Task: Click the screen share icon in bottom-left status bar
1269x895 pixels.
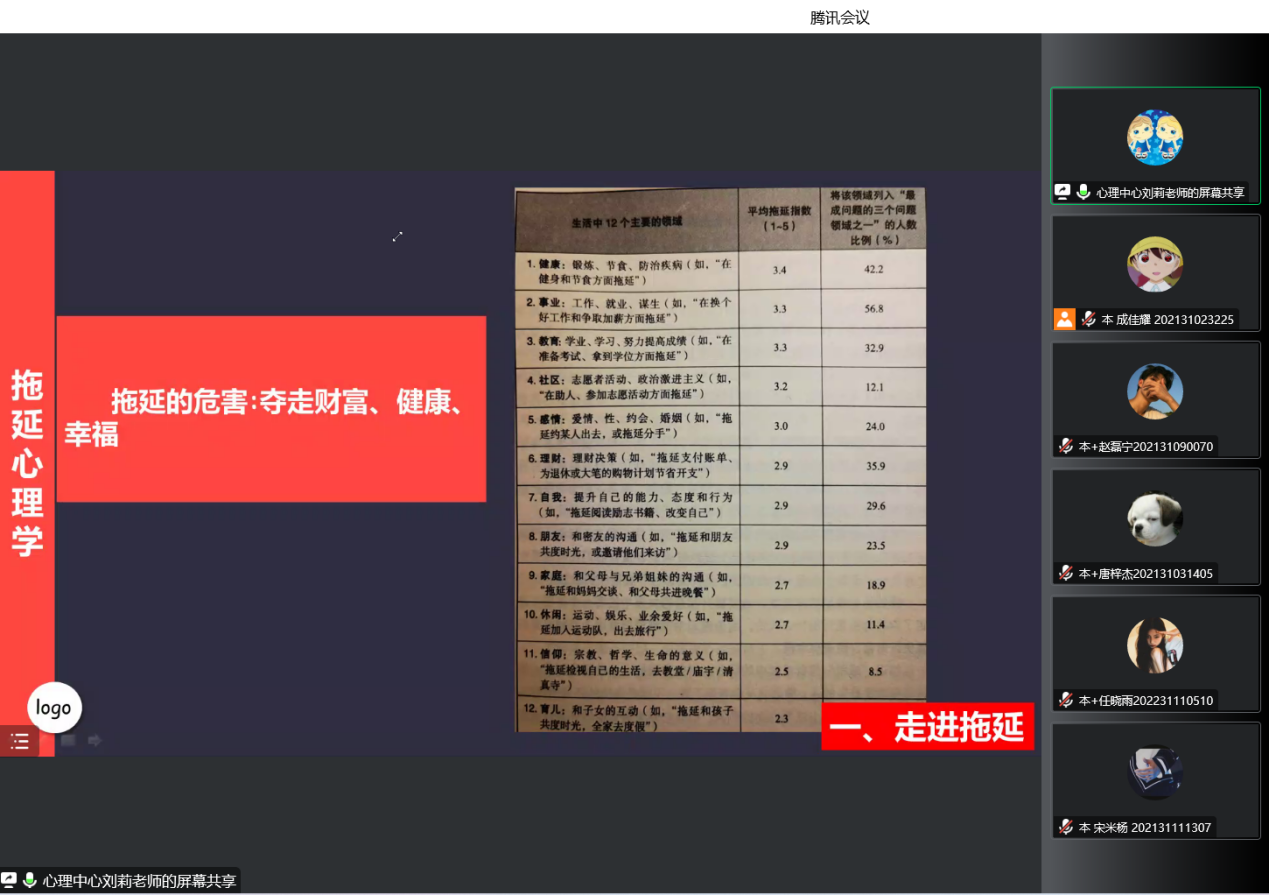Action: tap(9, 880)
